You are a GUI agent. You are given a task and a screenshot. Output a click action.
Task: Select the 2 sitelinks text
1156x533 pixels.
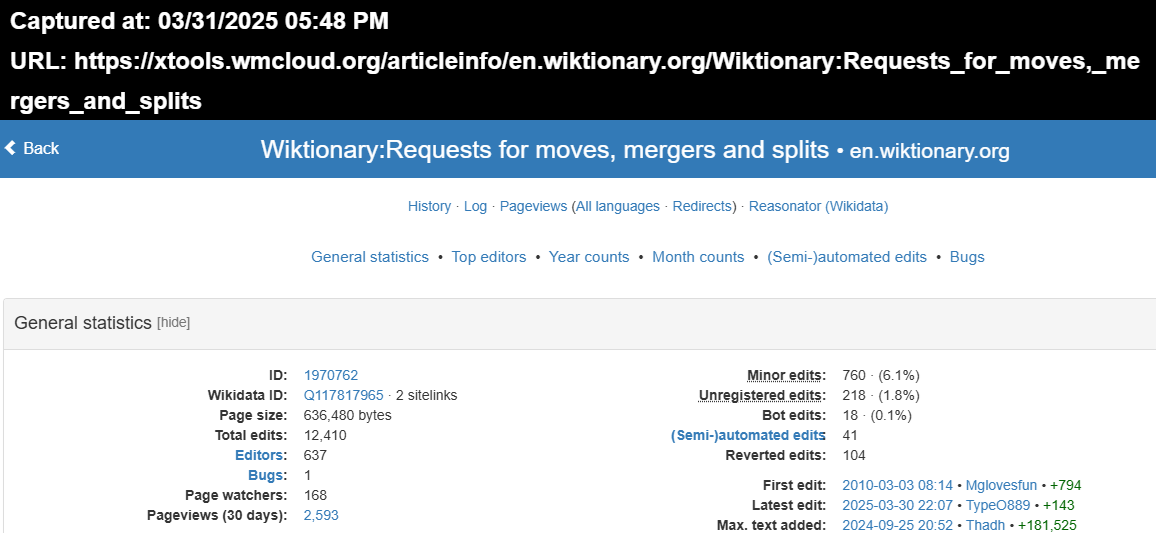(426, 395)
